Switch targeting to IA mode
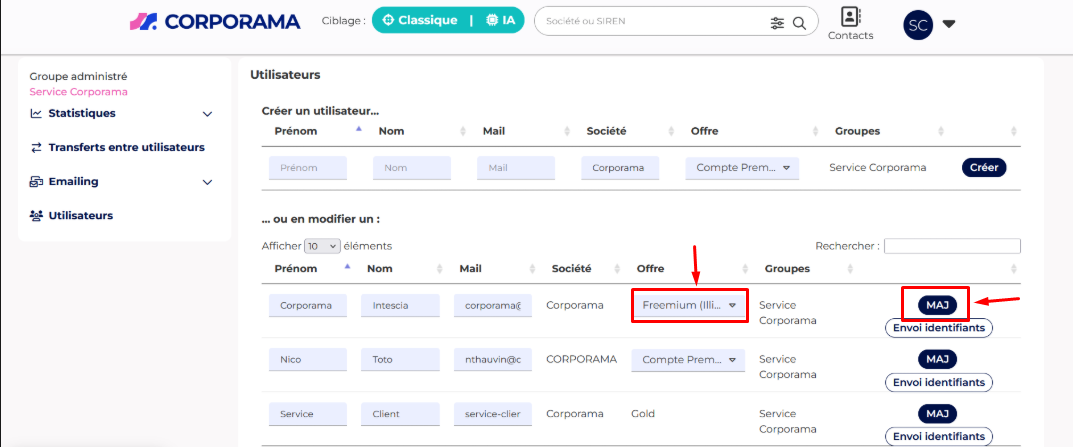This screenshot has width=1073, height=447. (500, 21)
